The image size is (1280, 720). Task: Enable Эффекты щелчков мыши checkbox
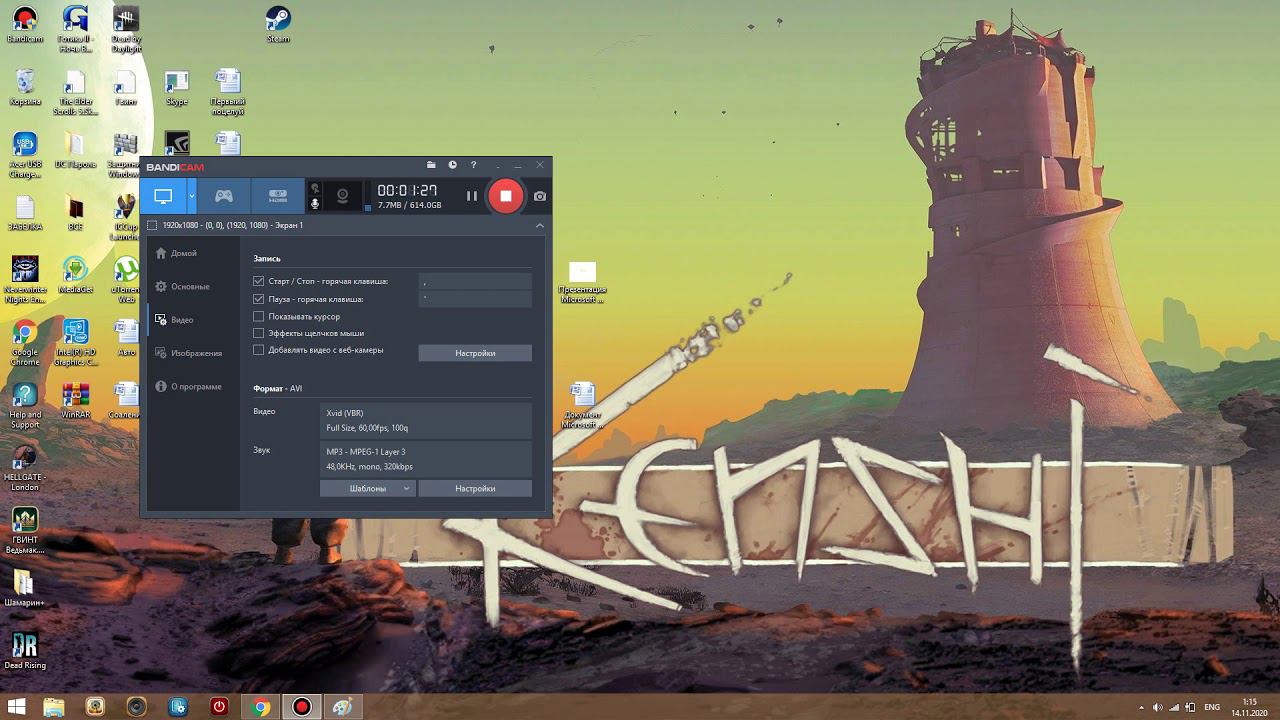pos(259,333)
